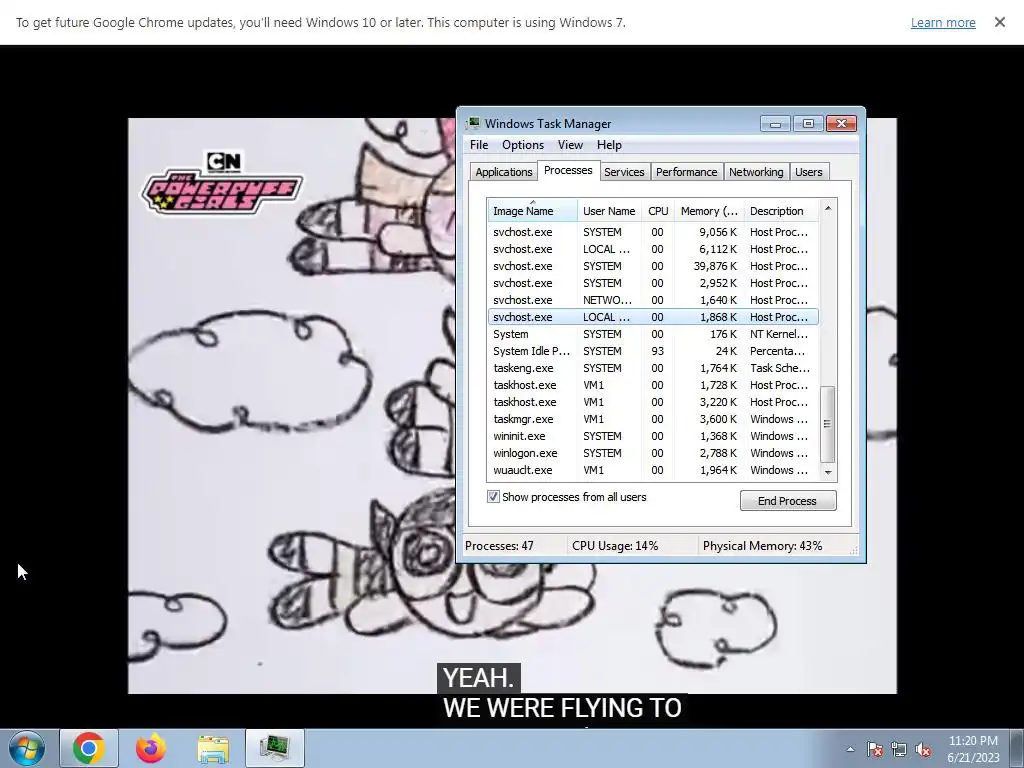Select svchost.exe row with 6,112 K memory
Screen dimensions: 1024x768
tap(653, 249)
